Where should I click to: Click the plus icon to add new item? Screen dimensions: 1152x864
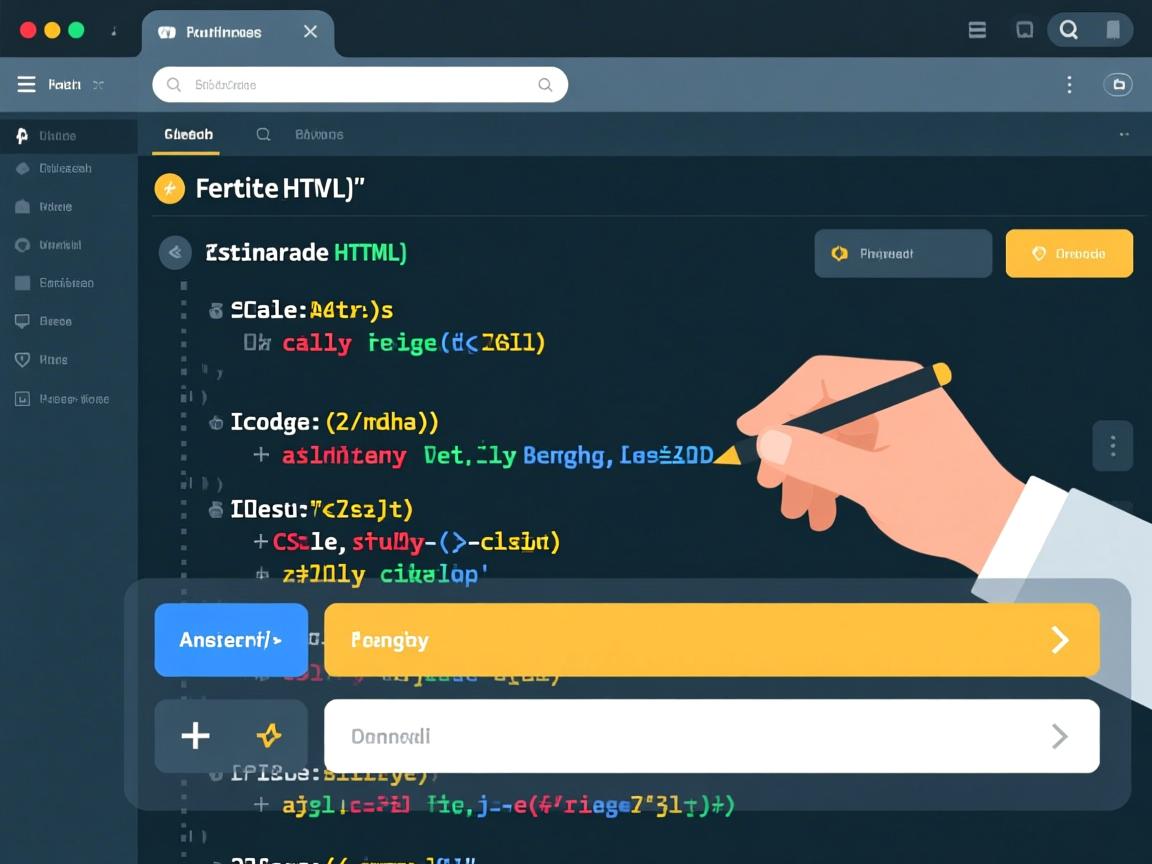[x=194, y=736]
